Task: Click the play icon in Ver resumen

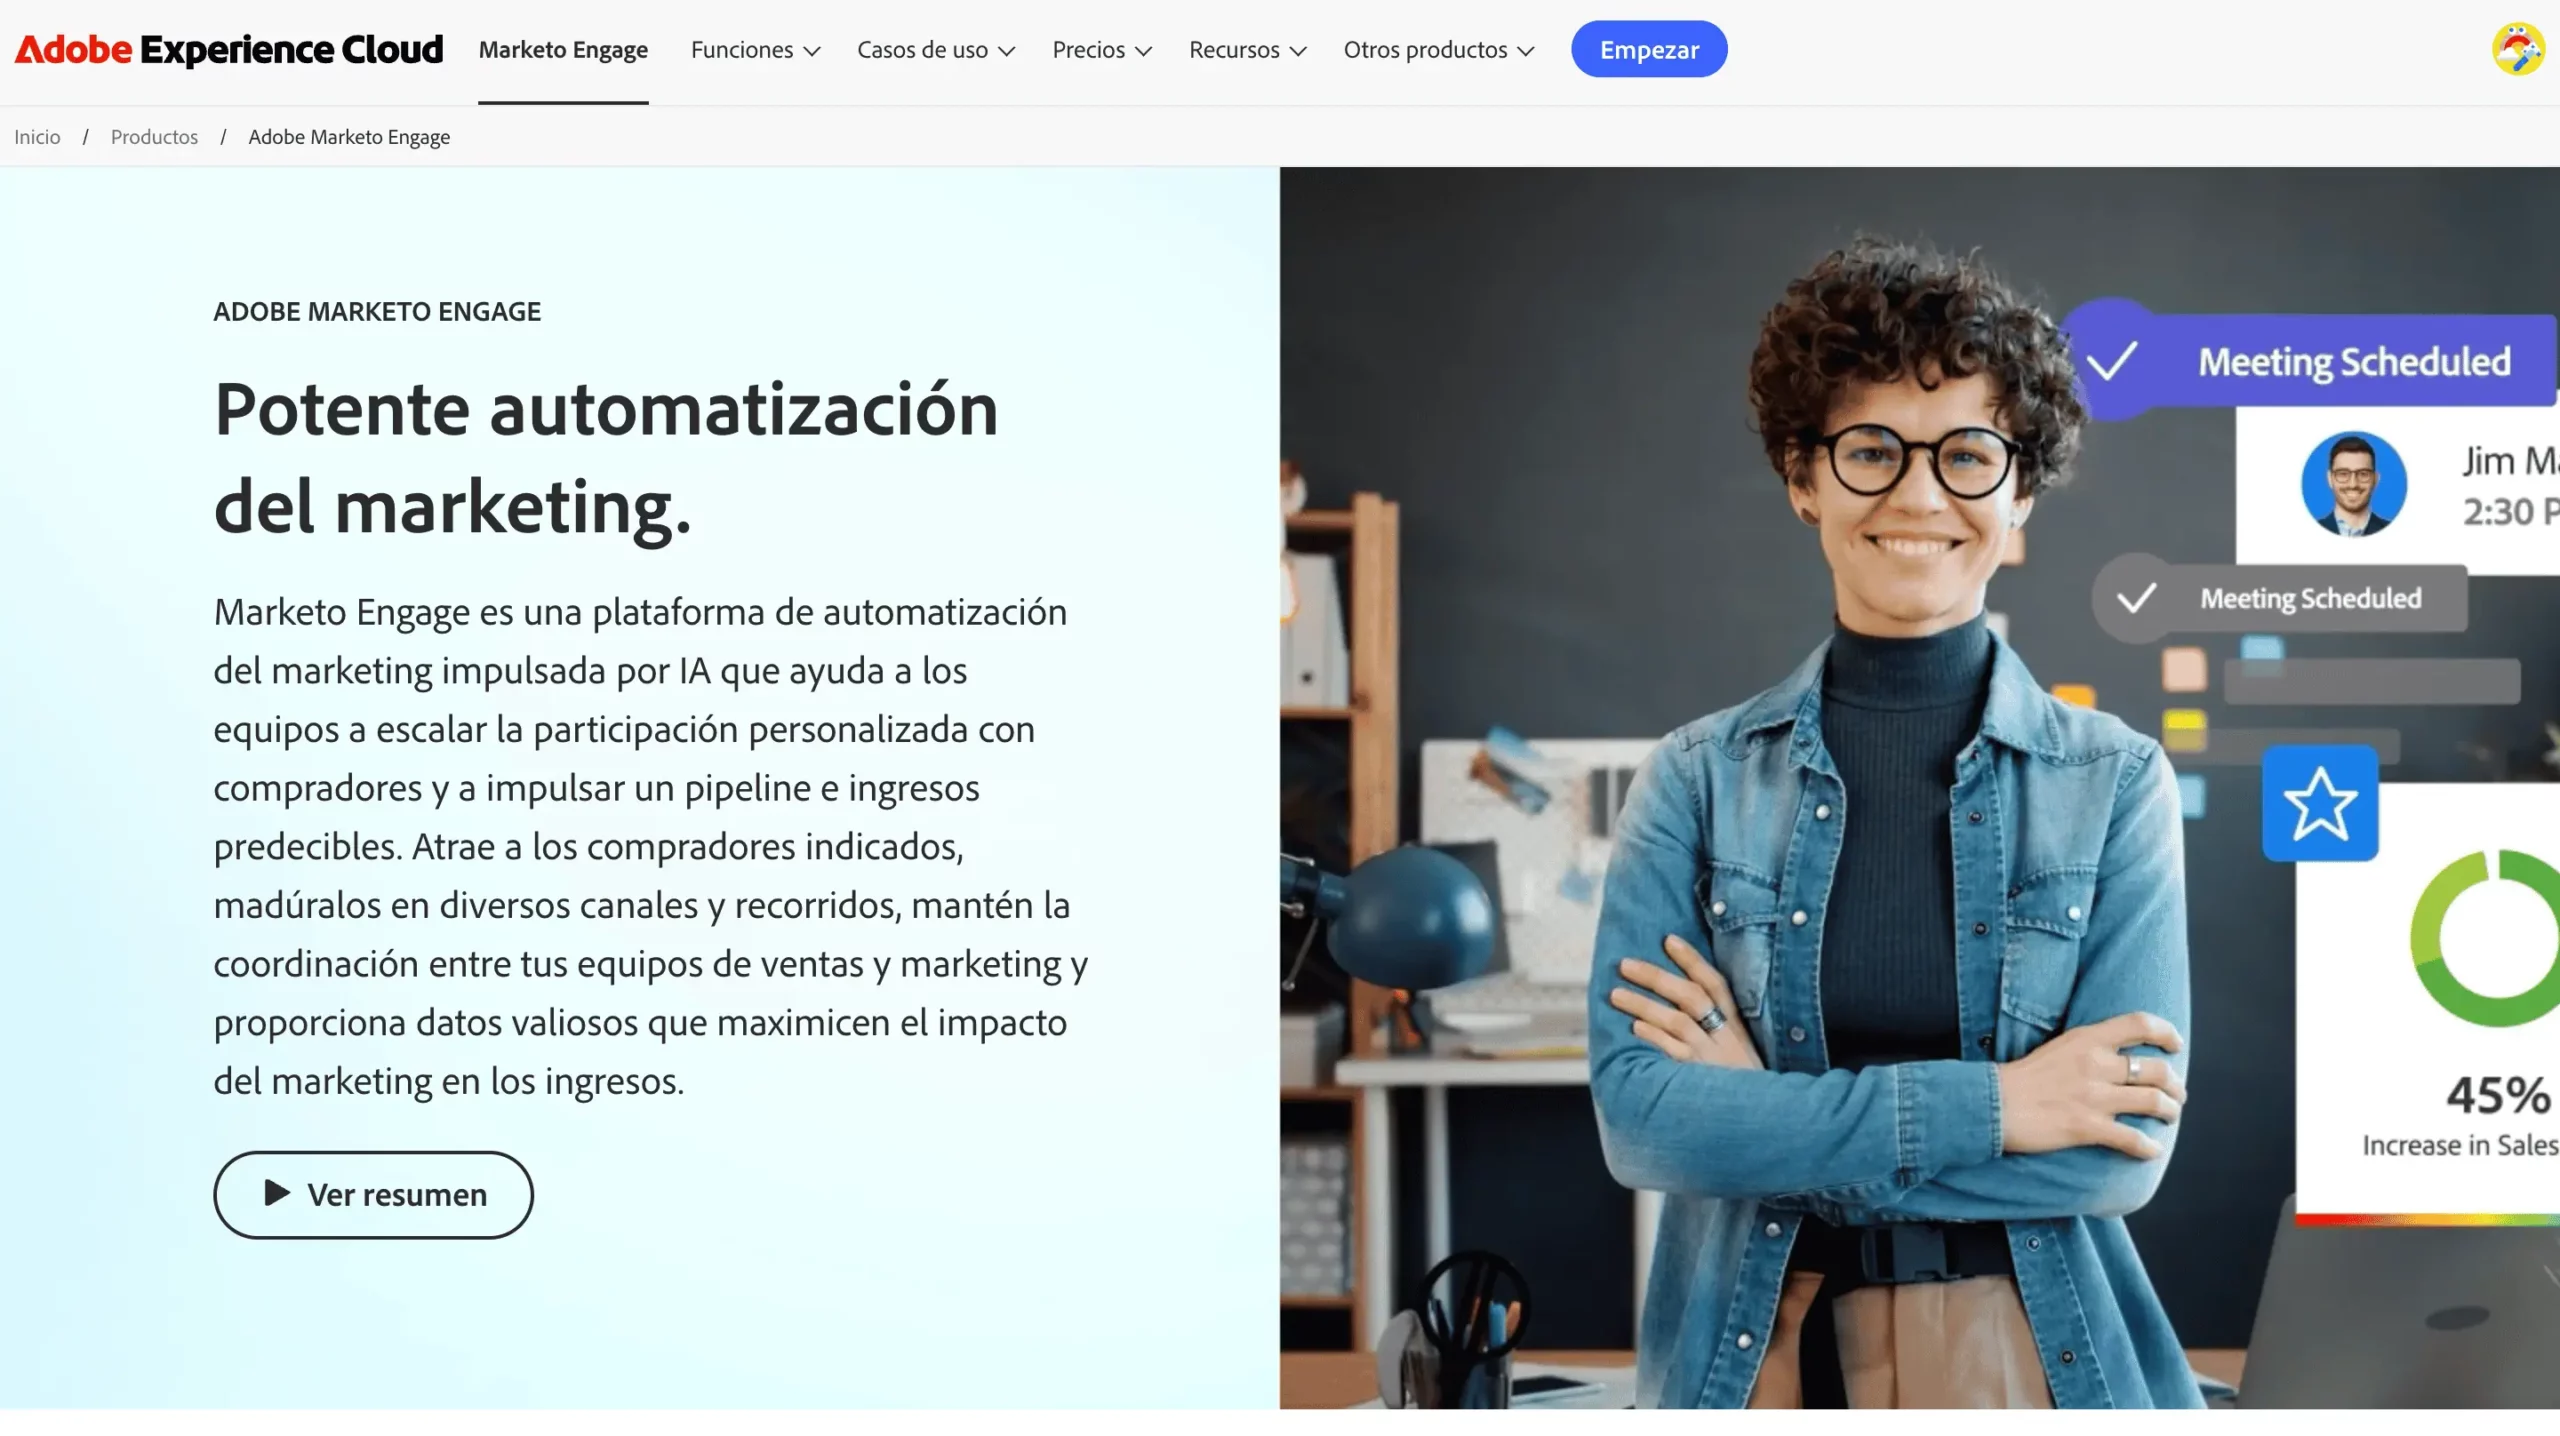Action: click(x=277, y=1193)
